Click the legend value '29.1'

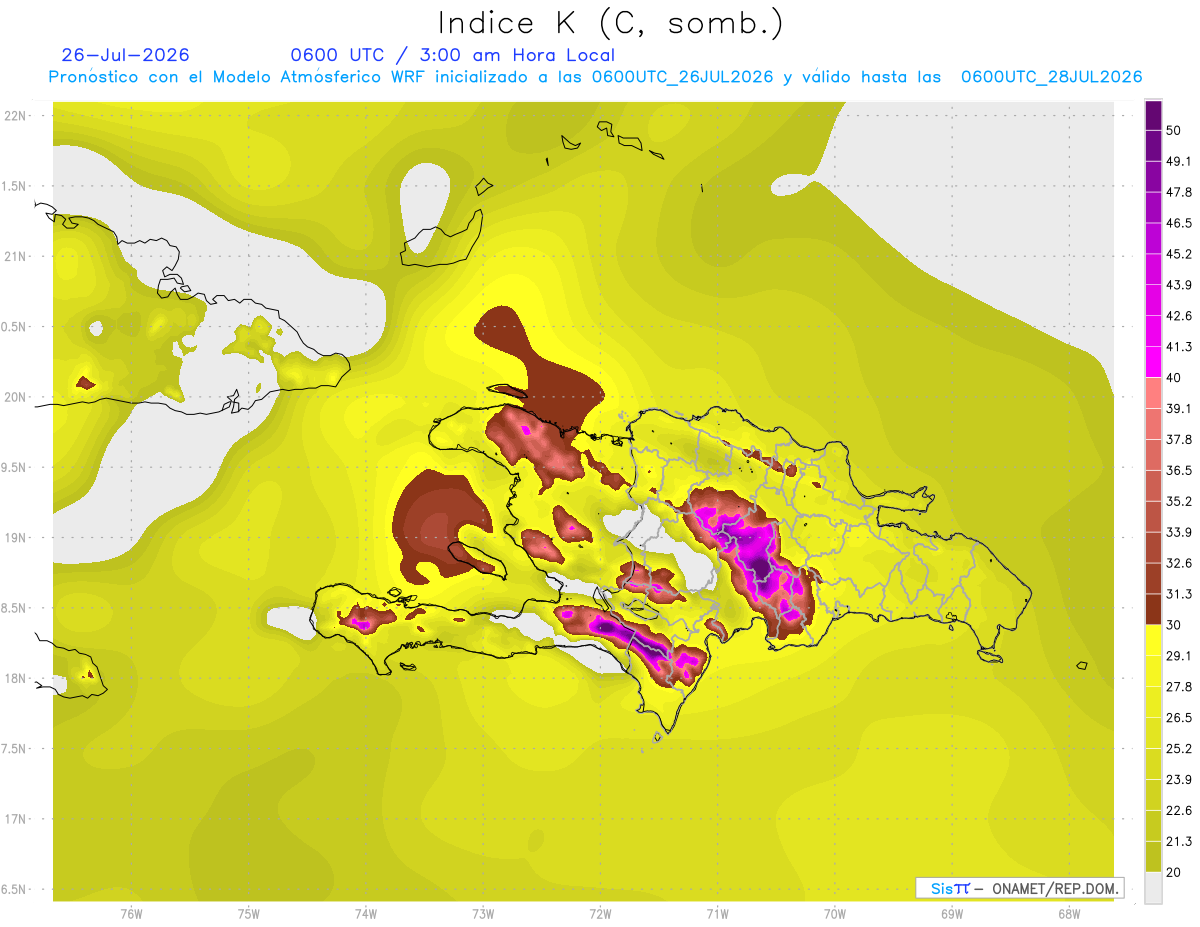1179,655
